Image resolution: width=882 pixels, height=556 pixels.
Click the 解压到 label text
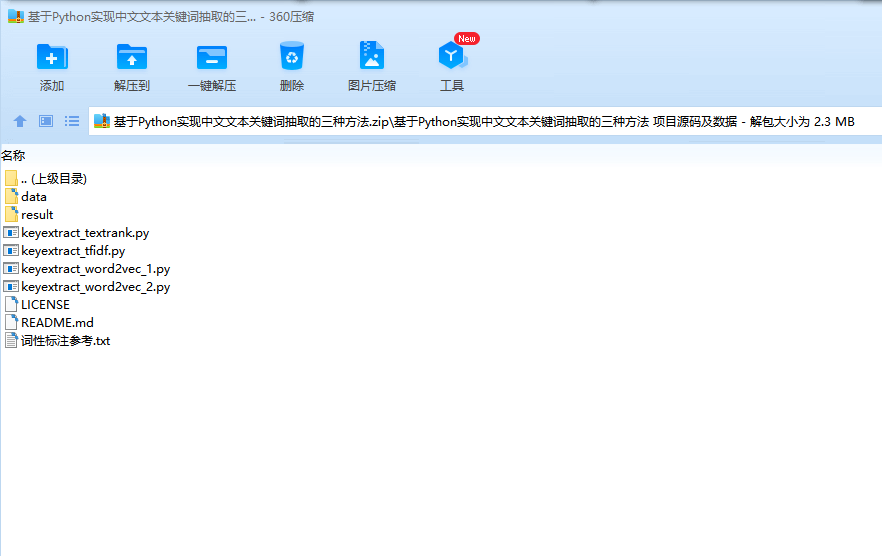pyautogui.click(x=132, y=86)
